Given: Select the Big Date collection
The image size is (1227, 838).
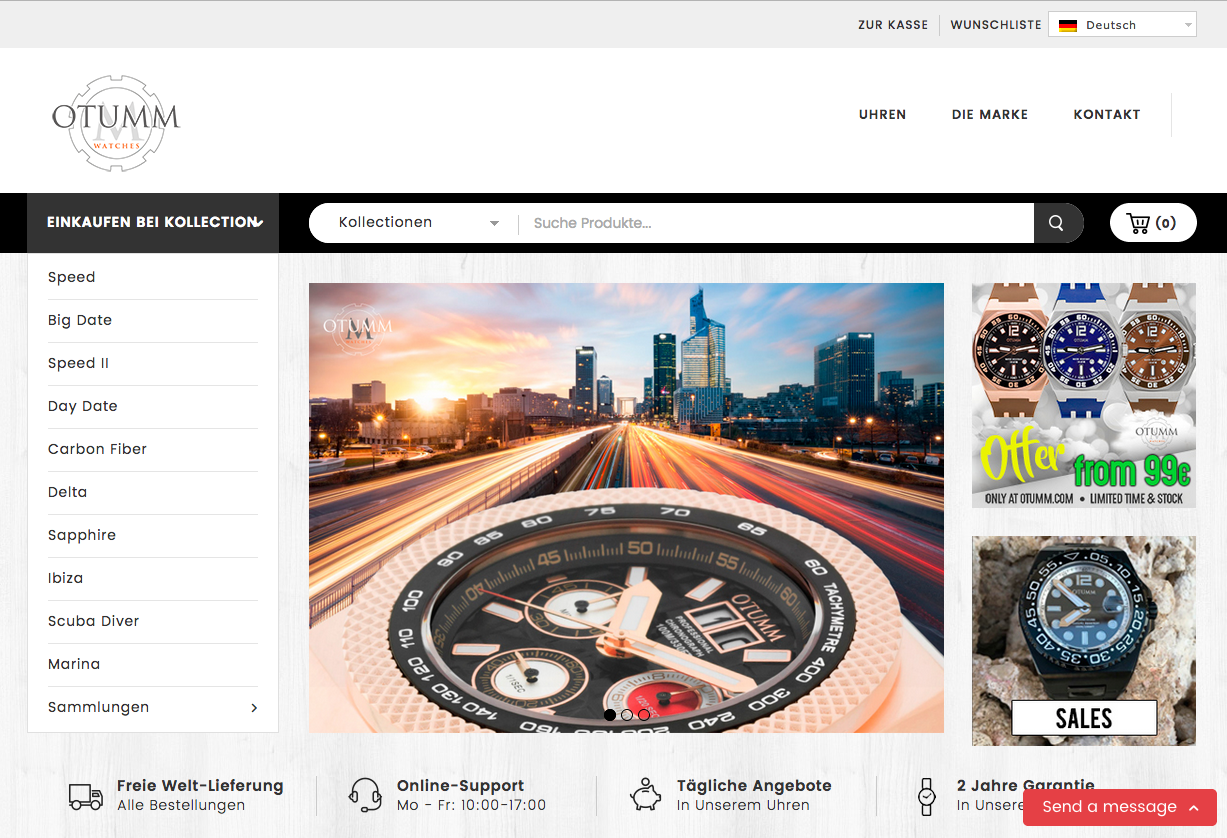Looking at the screenshot, I should point(80,320).
